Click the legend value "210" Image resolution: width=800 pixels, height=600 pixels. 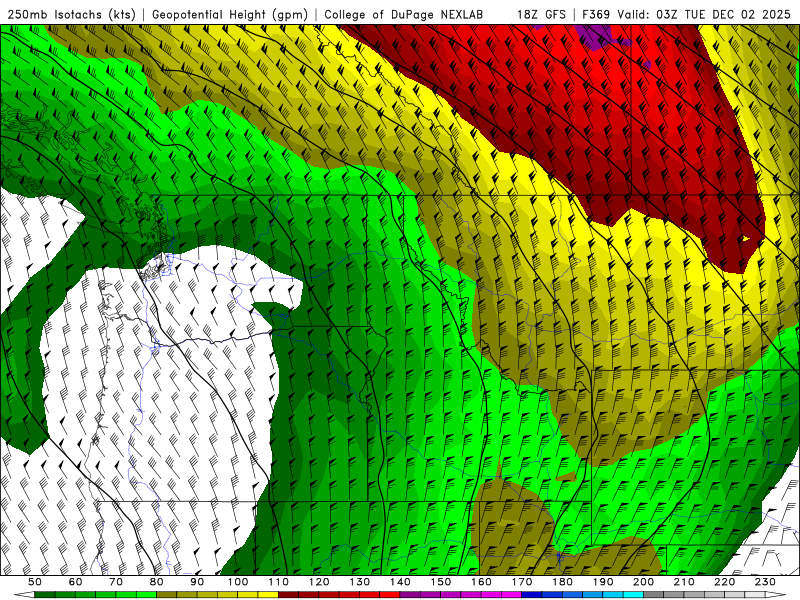point(684,582)
